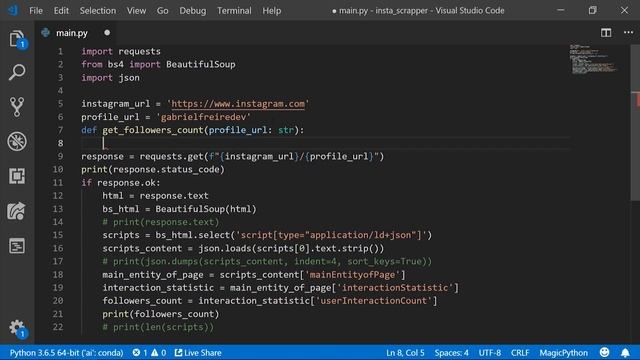The width and height of the screenshot is (640, 360).
Task: Select Python 3.6.5 interpreter in status bar
Action: [x=67, y=352]
